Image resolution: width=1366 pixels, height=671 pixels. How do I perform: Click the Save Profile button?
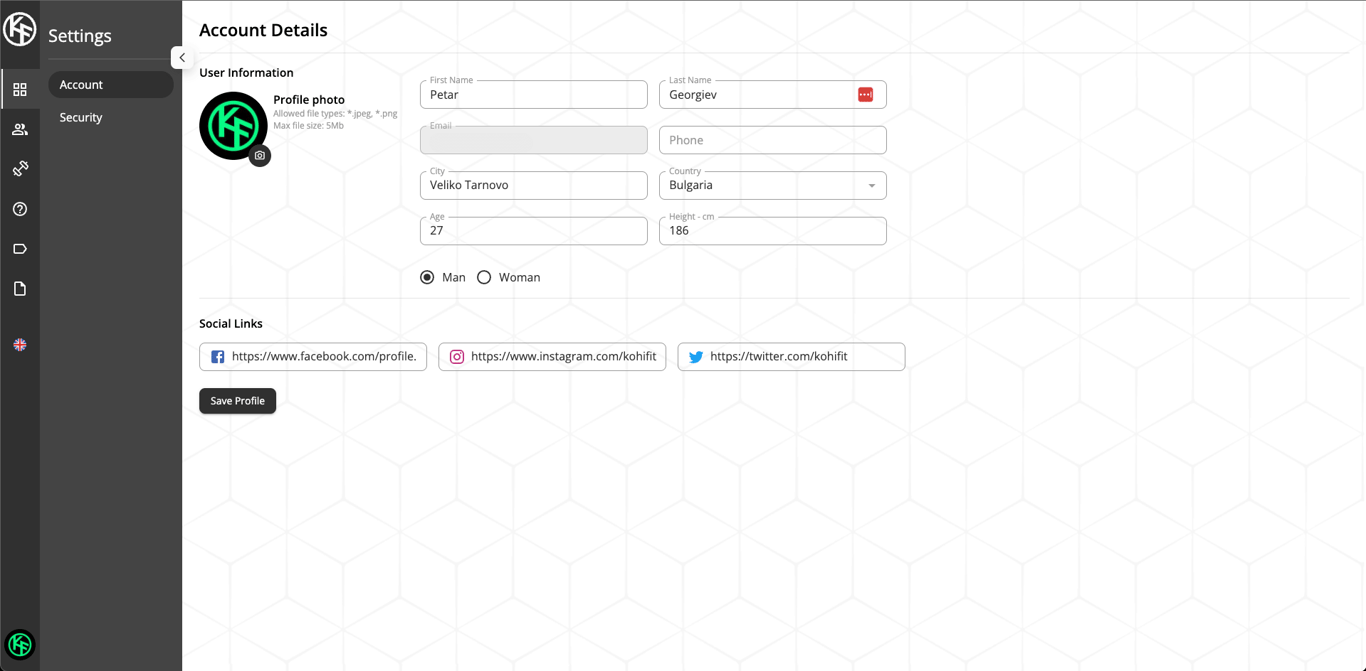coord(237,400)
